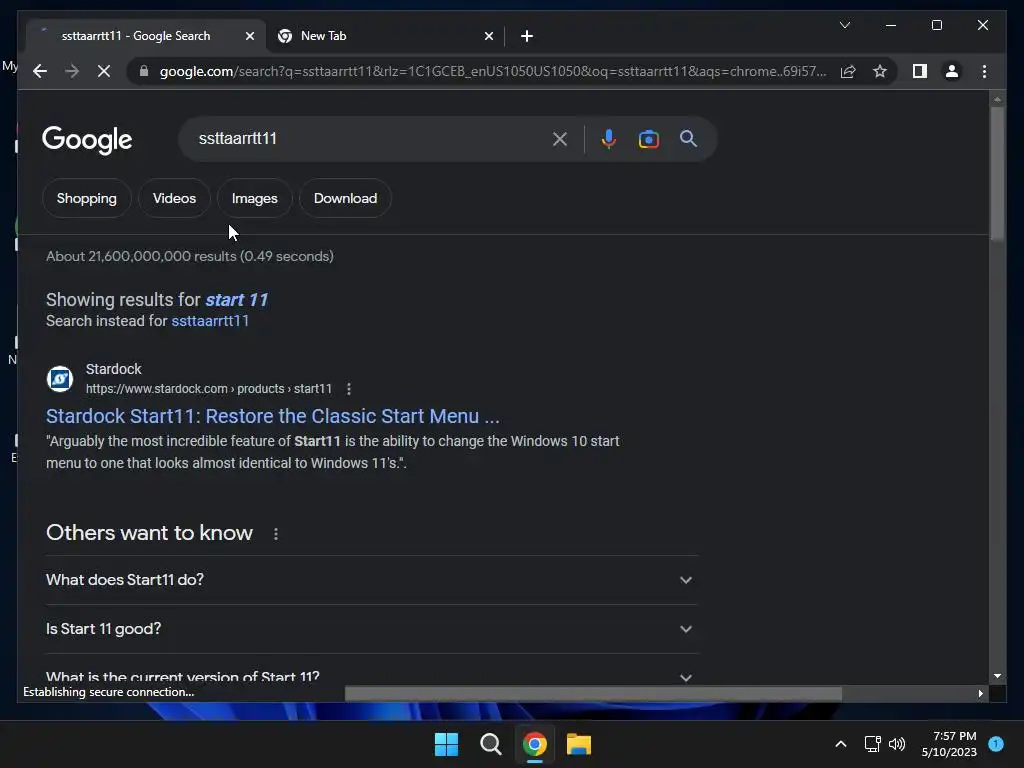Filter results by Videos
The image size is (1024, 768).
(174, 199)
